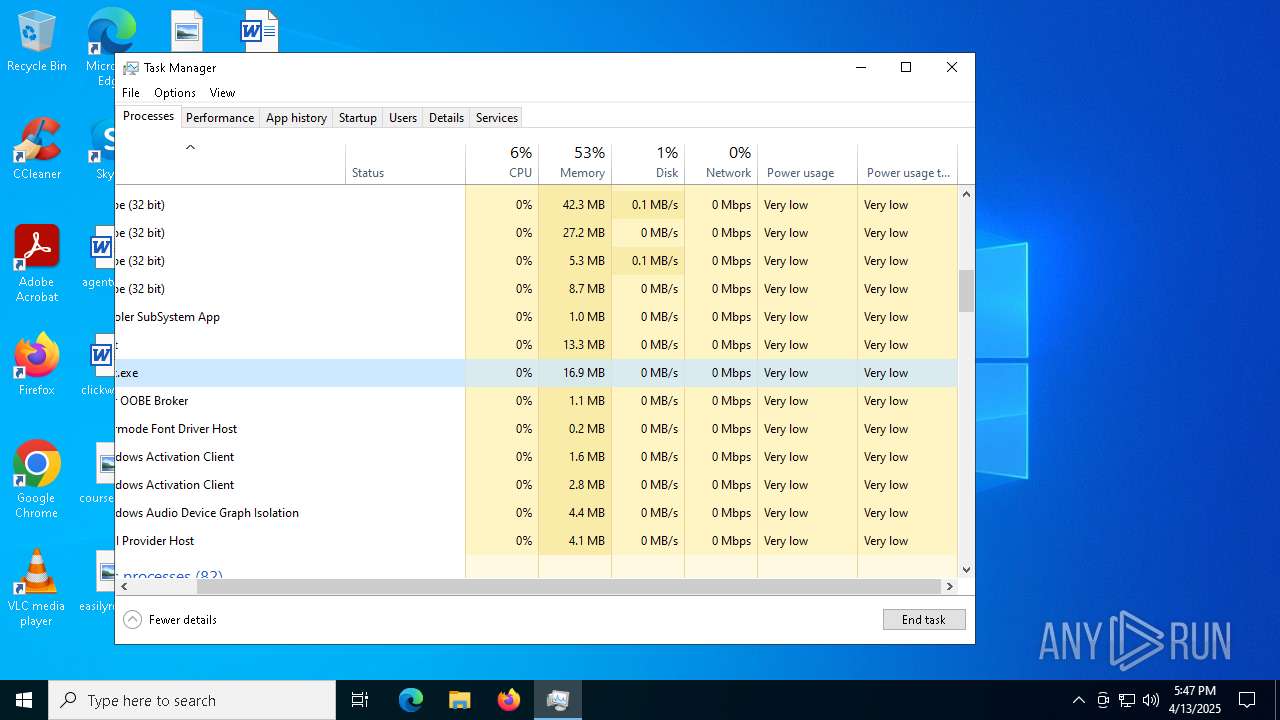Toggle name column sort arrow
This screenshot has width=1280, height=720.
(x=190, y=148)
